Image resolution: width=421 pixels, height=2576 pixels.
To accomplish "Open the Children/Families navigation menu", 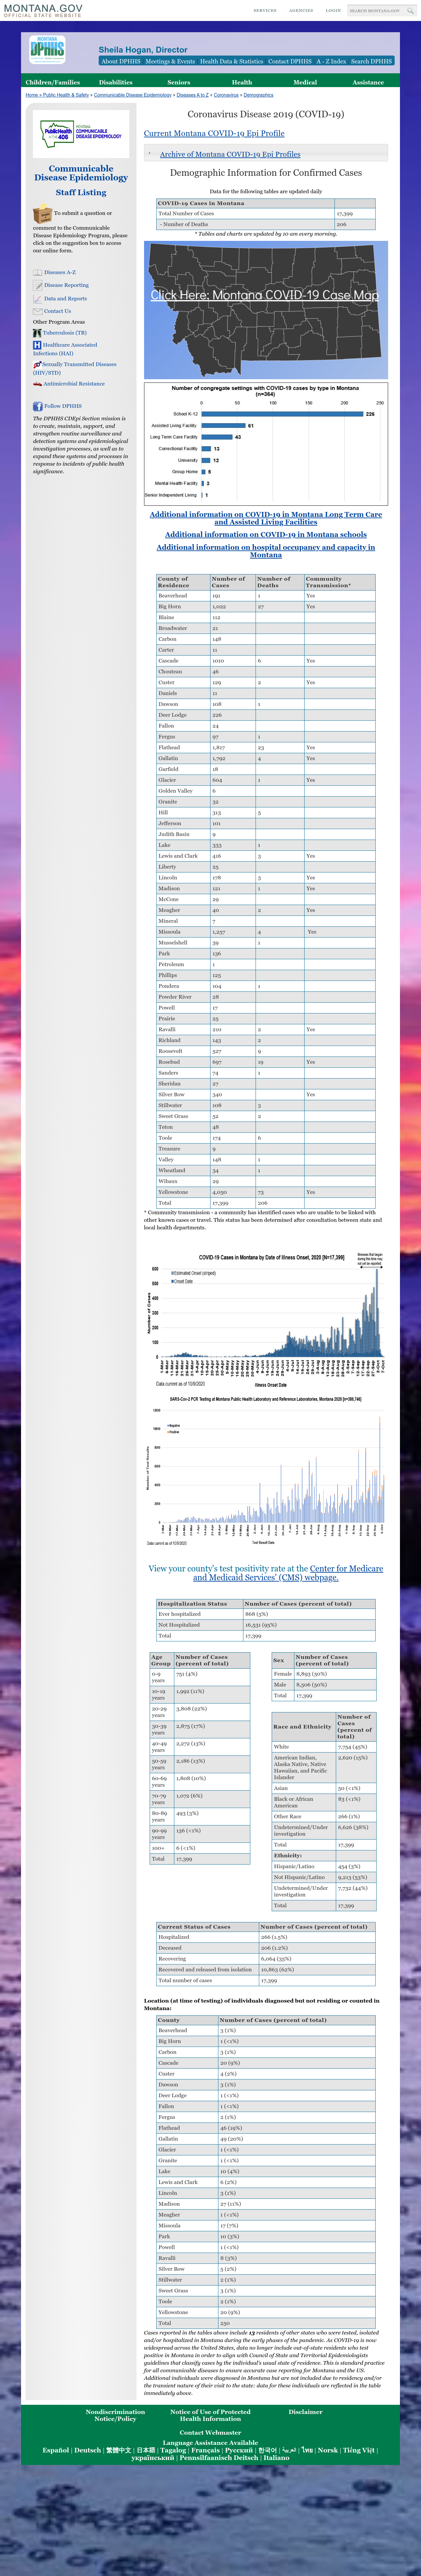I will click(x=53, y=82).
